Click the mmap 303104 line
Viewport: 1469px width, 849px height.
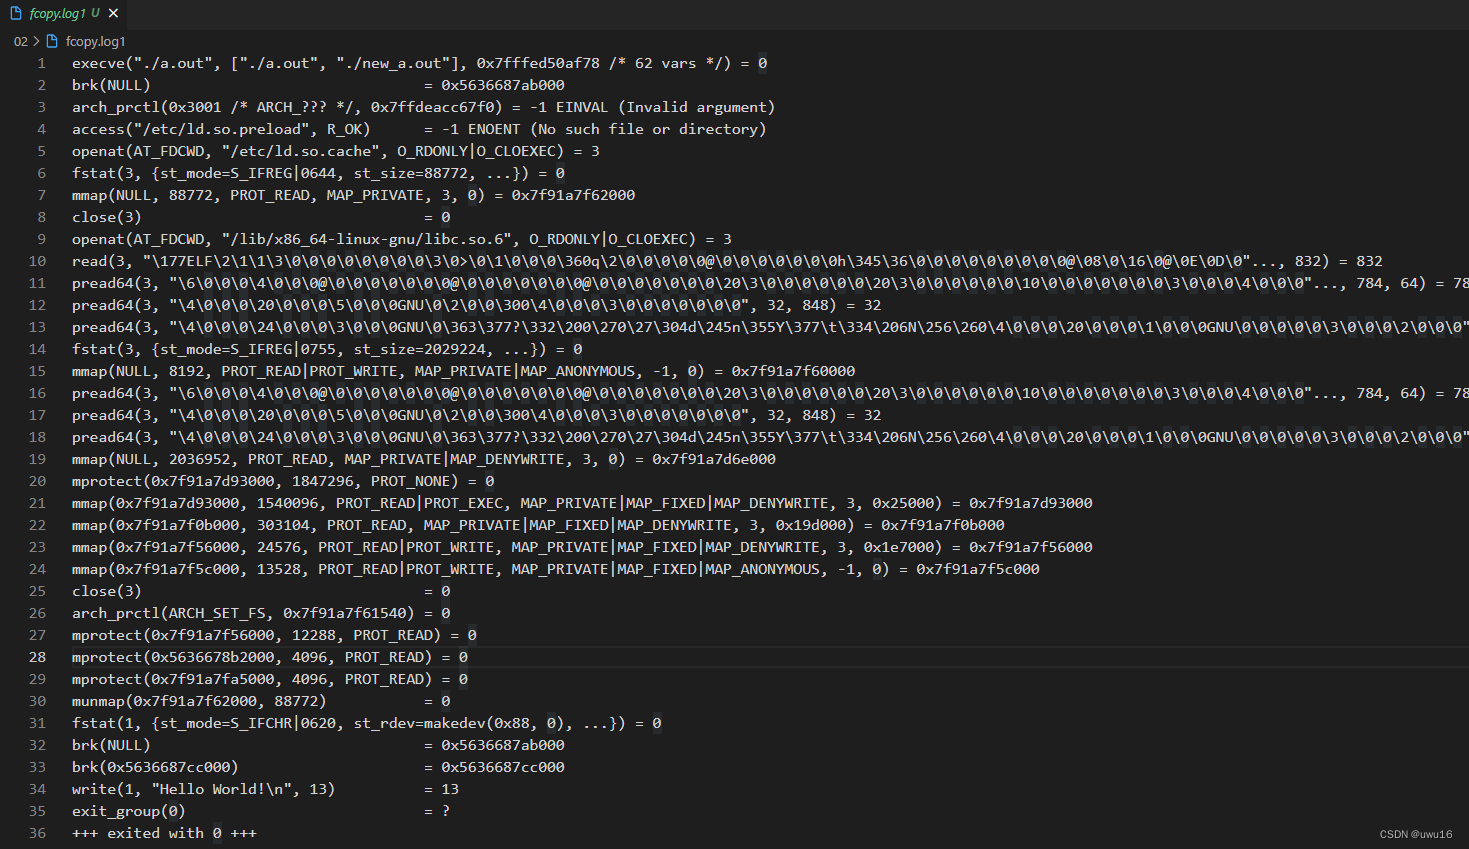coord(538,525)
